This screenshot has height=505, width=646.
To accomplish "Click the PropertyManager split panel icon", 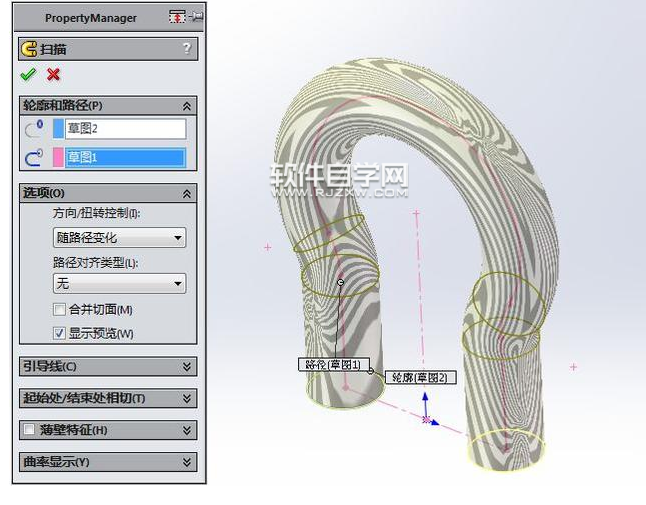I will click(177, 17).
